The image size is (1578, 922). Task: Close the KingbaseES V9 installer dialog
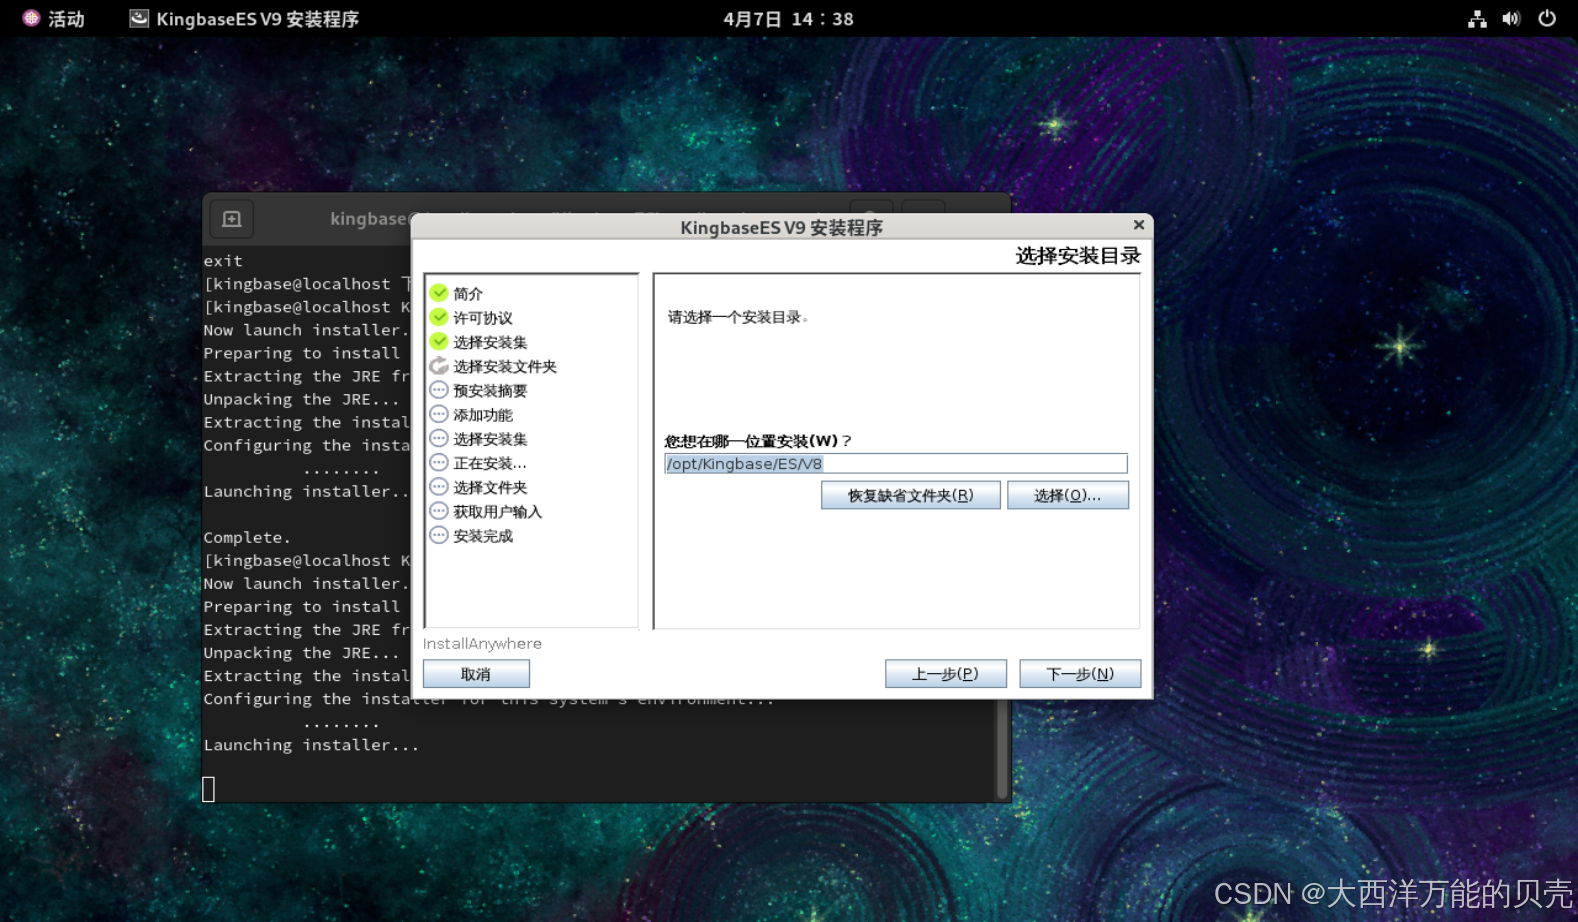(x=1138, y=225)
